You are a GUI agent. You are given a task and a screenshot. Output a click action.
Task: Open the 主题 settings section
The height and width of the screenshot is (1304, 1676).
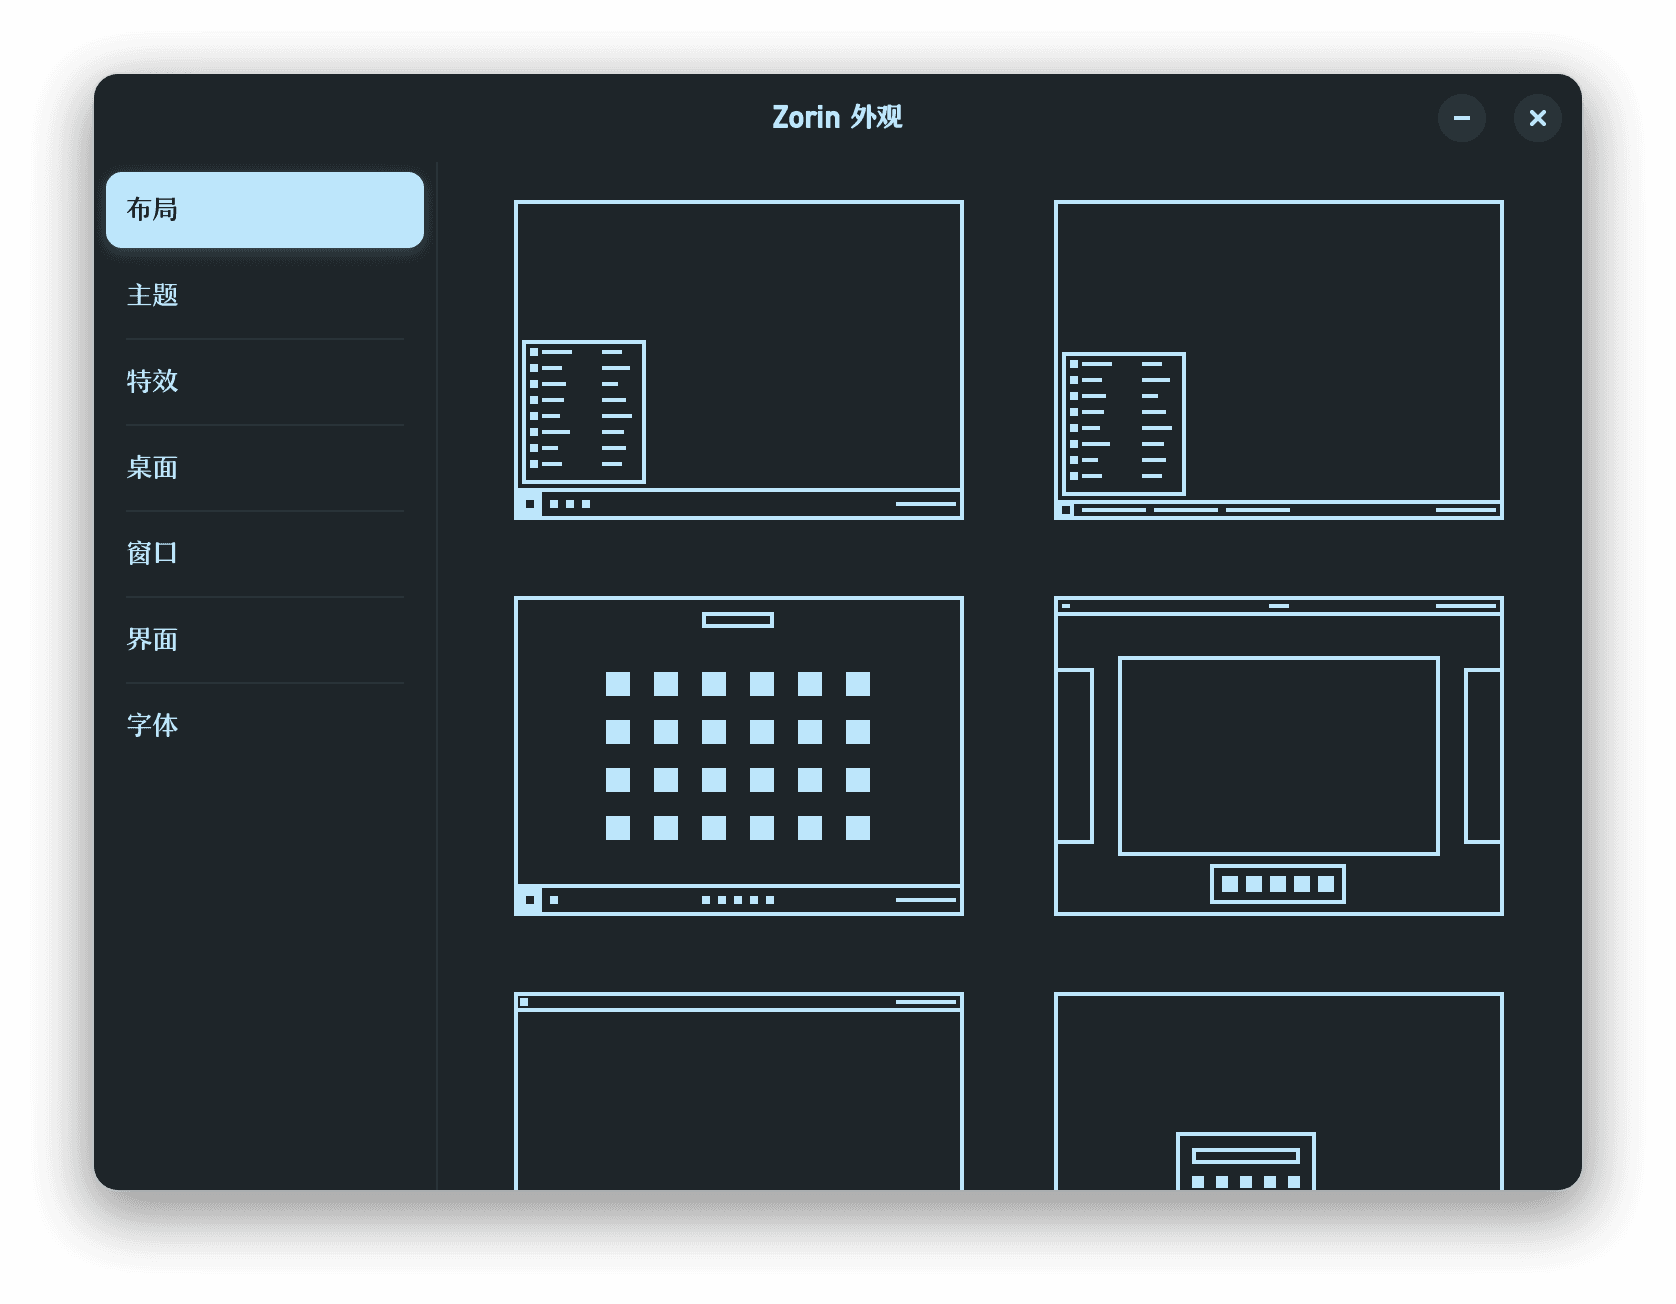coord(264,296)
